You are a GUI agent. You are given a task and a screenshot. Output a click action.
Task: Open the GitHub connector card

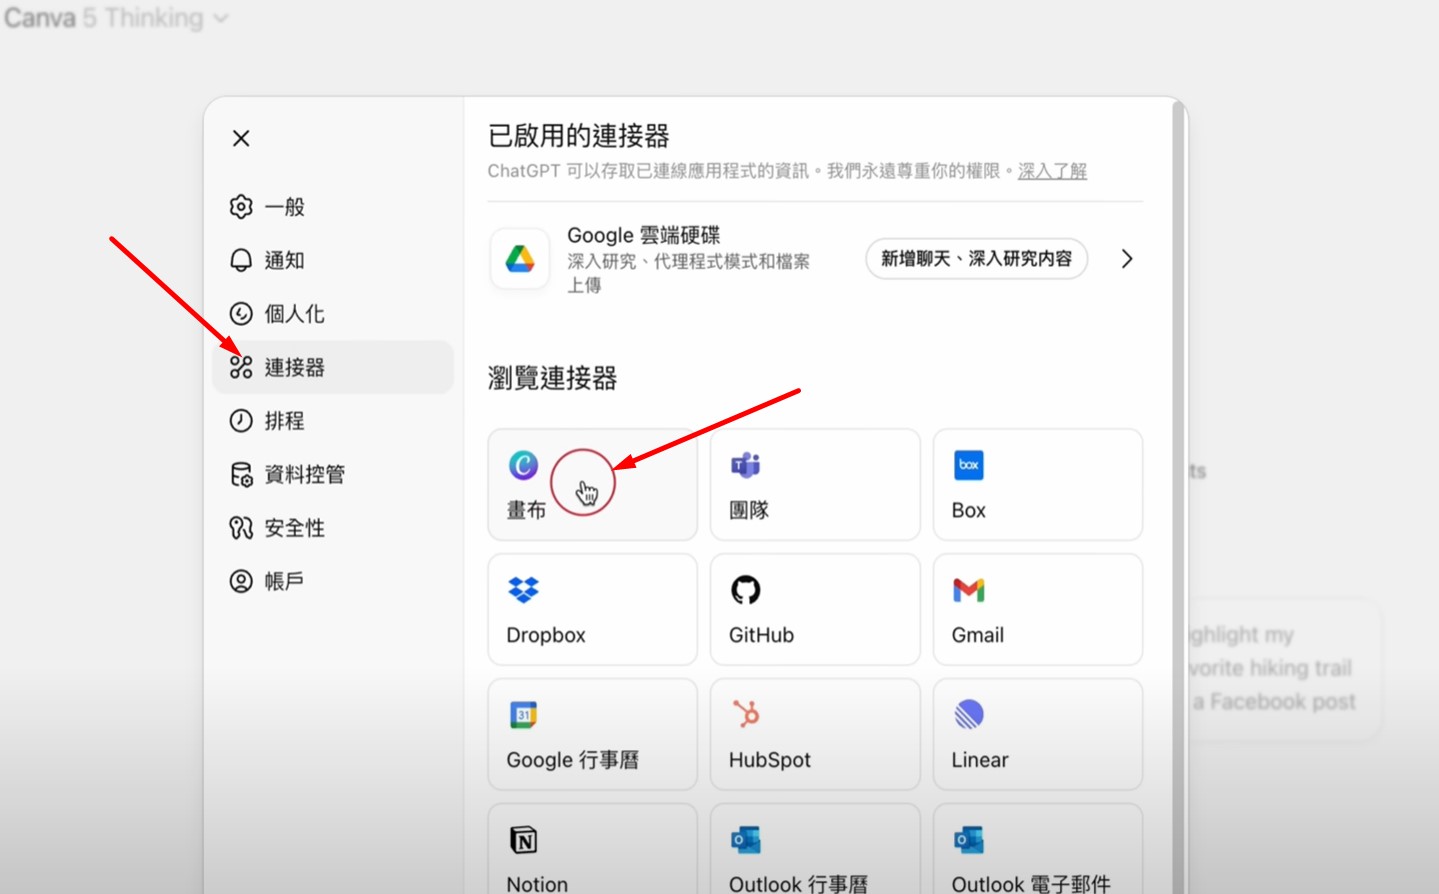pos(815,610)
